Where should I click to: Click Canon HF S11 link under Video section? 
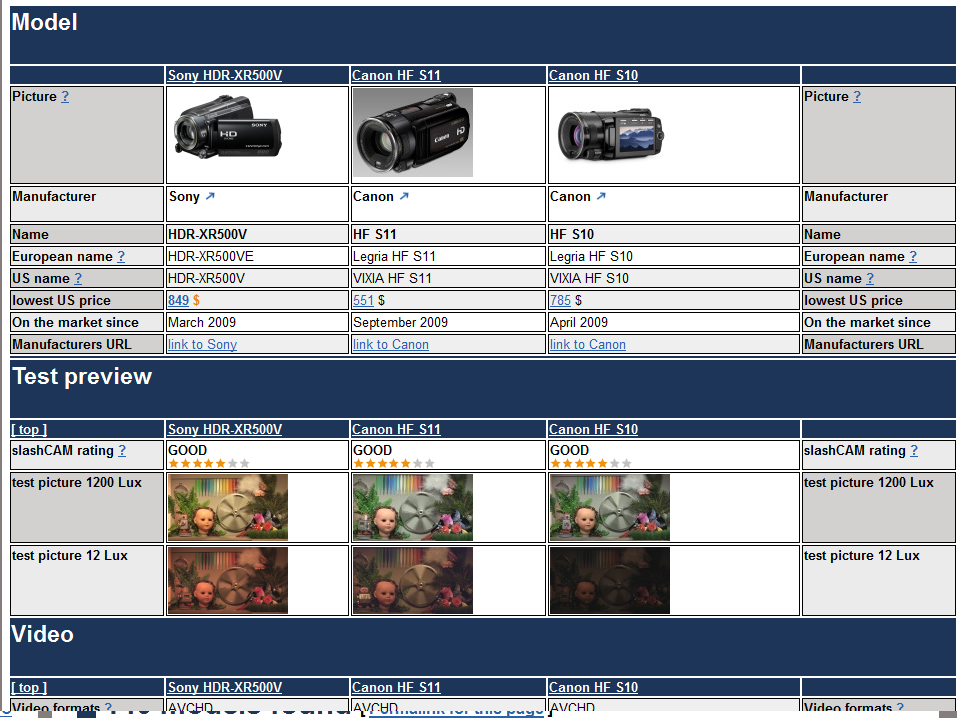396,687
